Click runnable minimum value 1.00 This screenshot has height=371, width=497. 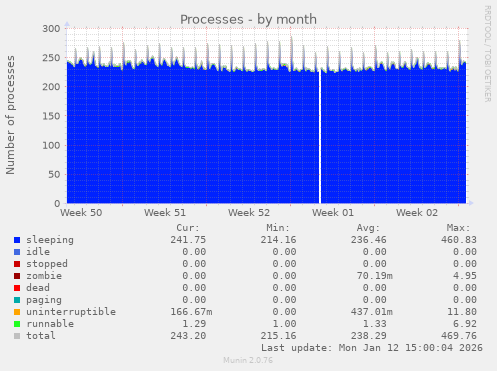(284, 324)
